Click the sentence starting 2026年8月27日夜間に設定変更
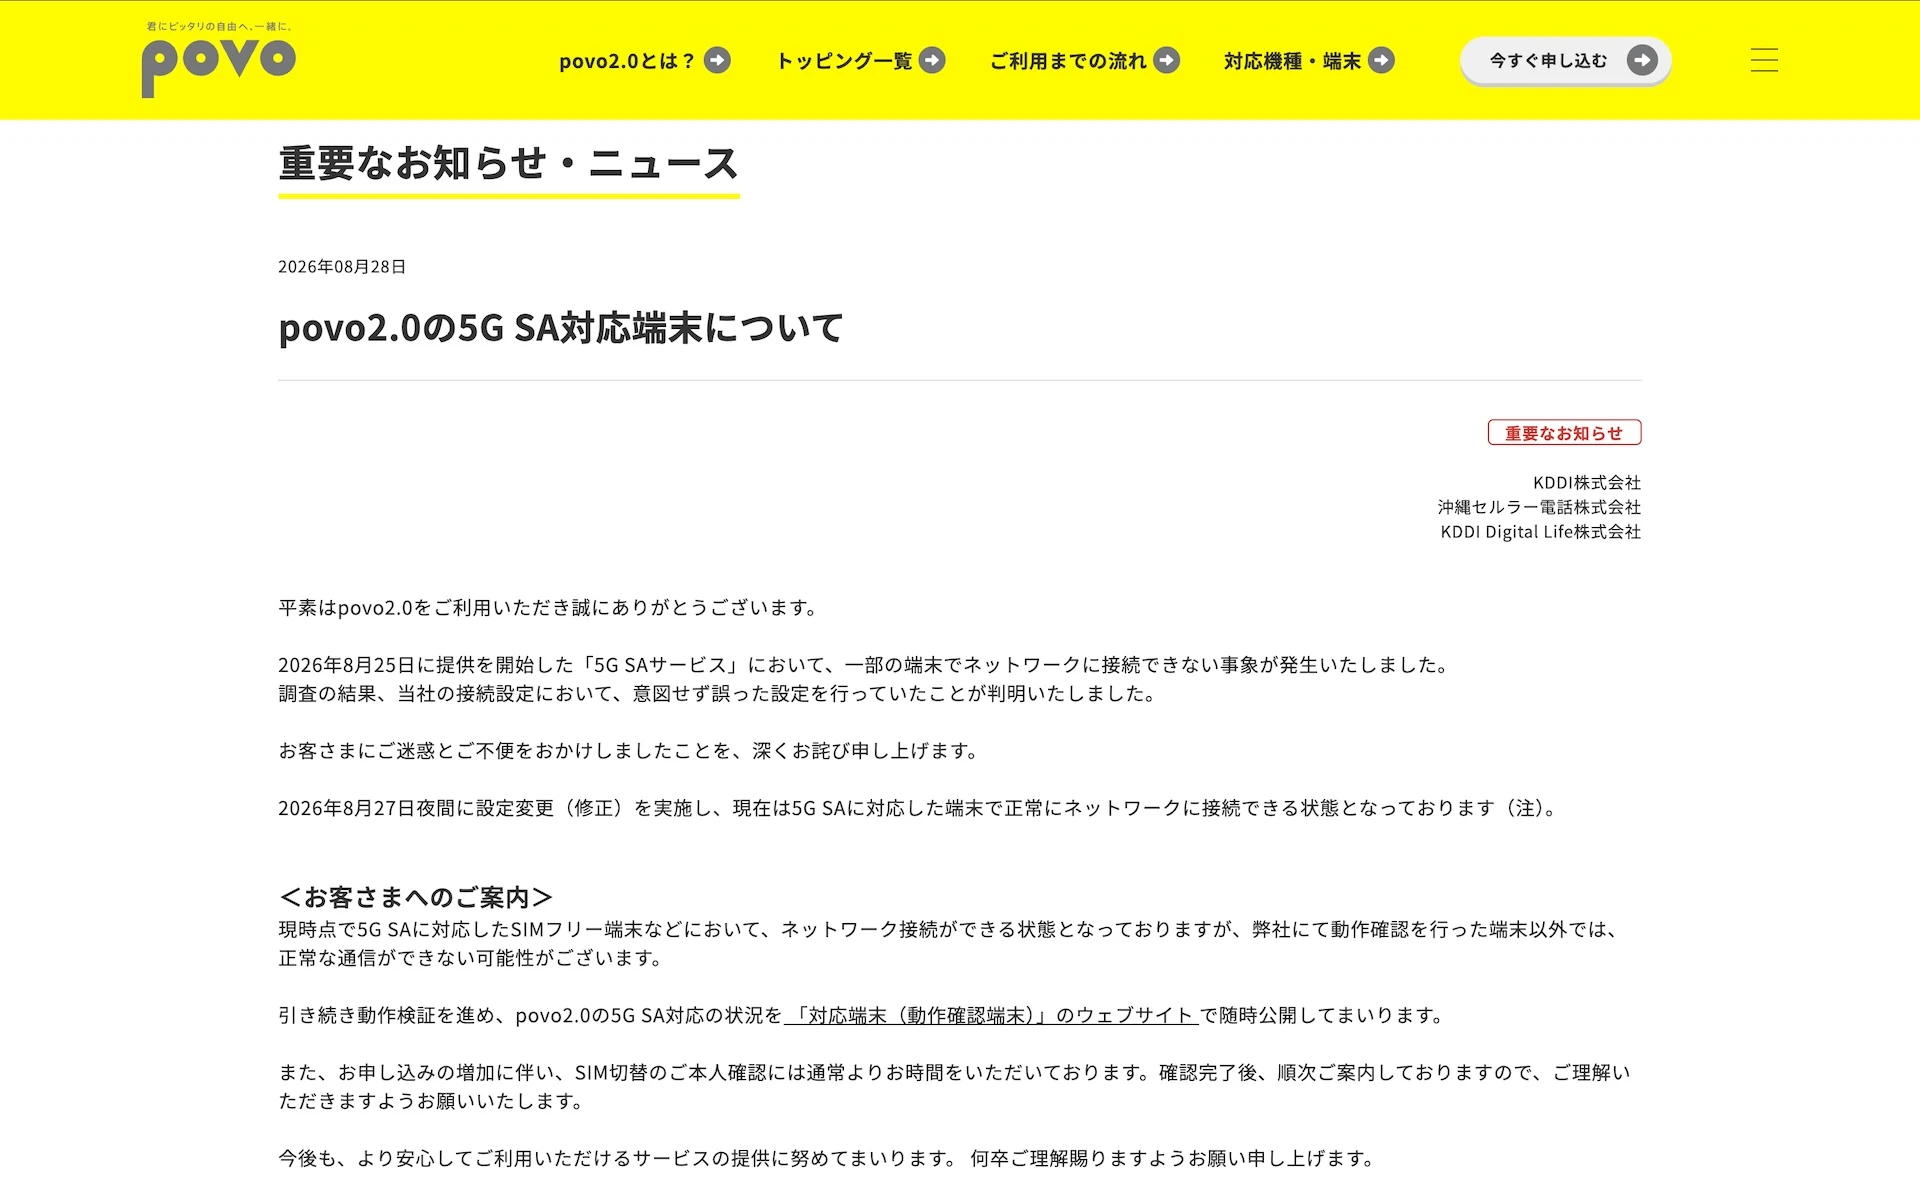Screen dimensions: 1920x1201 (920, 808)
